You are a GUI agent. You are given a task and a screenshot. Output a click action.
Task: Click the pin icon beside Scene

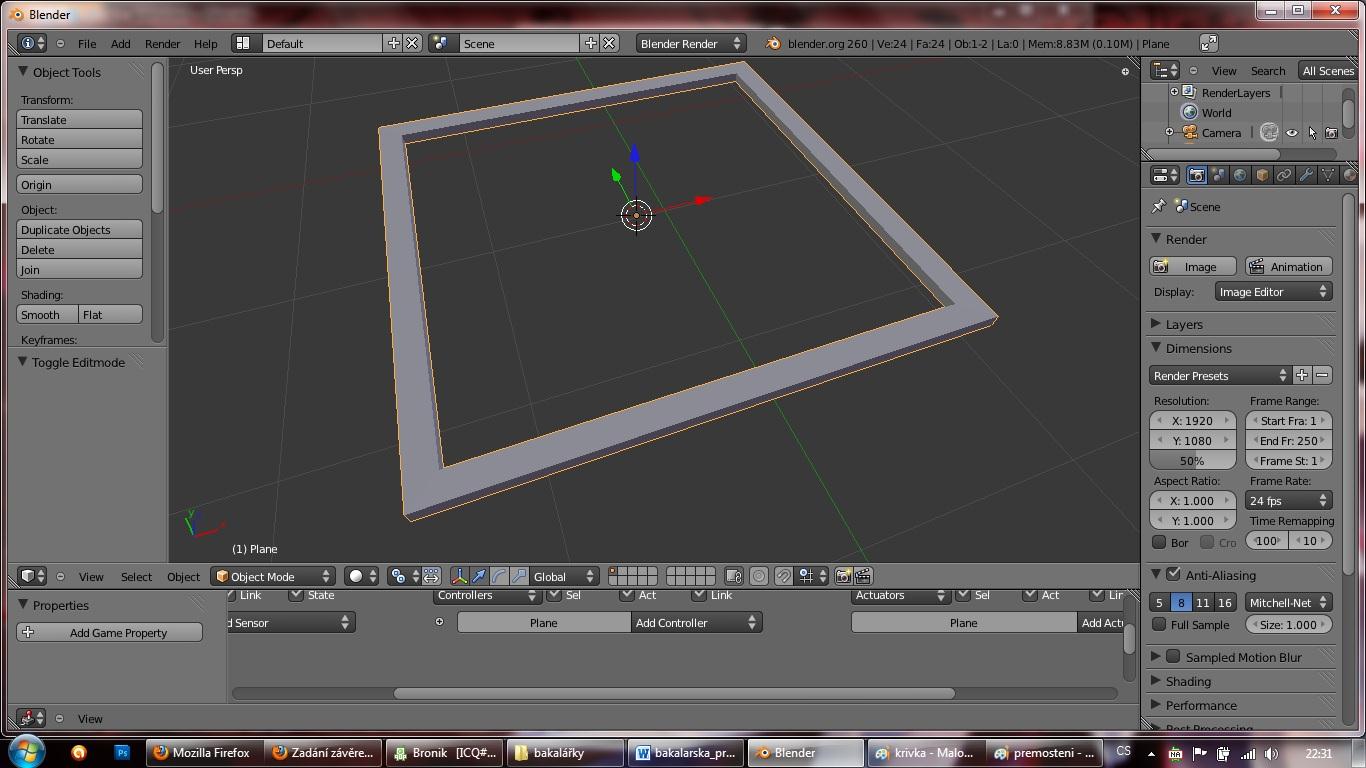pos(1159,206)
